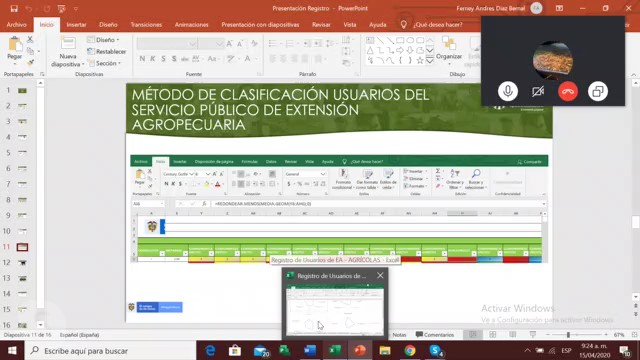Open Google Chrome from taskbar
640x360 pixels.
click(410, 351)
